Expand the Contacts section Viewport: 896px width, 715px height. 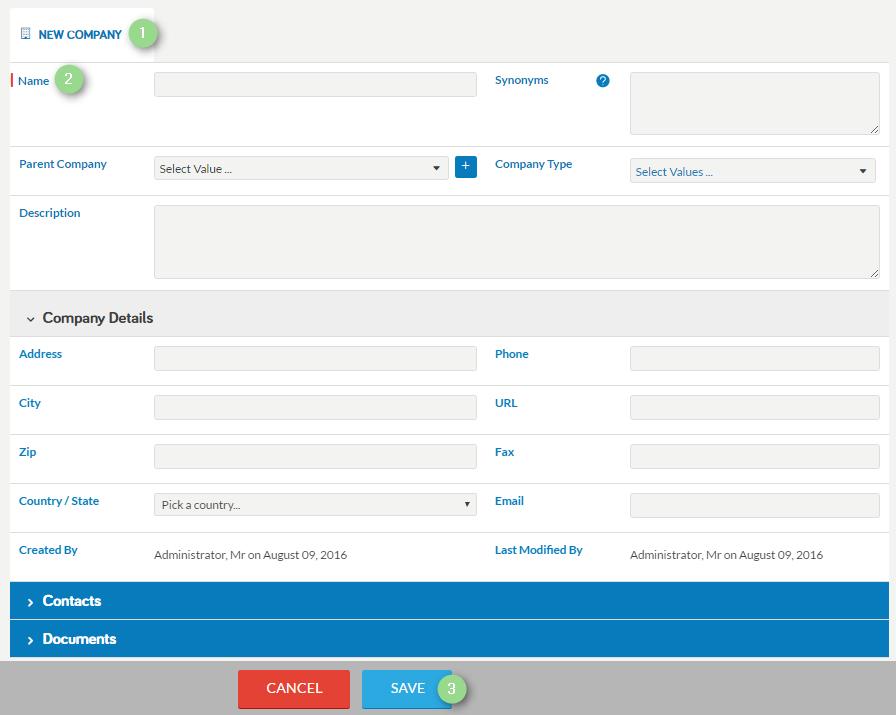click(449, 601)
